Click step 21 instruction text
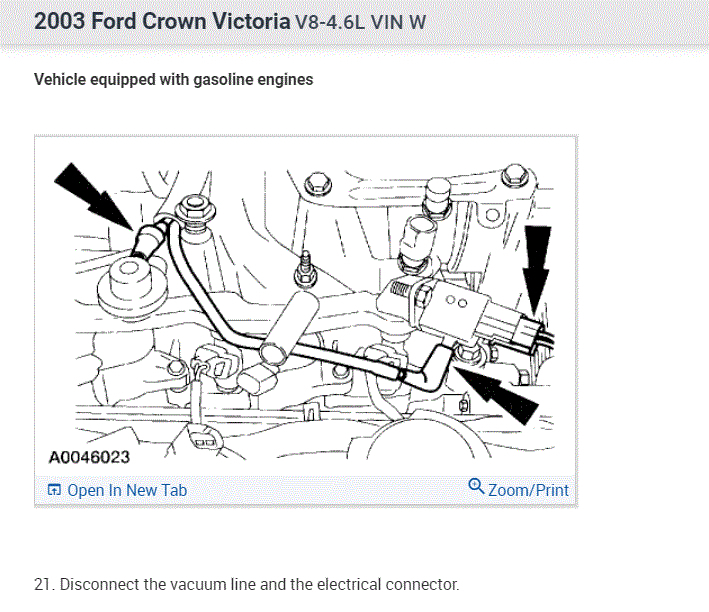This screenshot has height=612, width=709. (x=246, y=584)
